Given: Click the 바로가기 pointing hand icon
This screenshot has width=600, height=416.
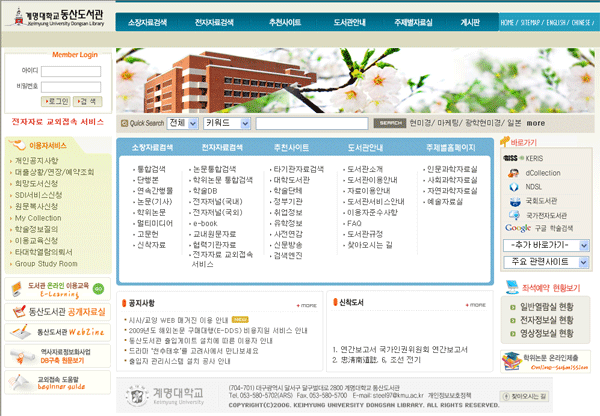Looking at the screenshot, I should click(x=505, y=142).
